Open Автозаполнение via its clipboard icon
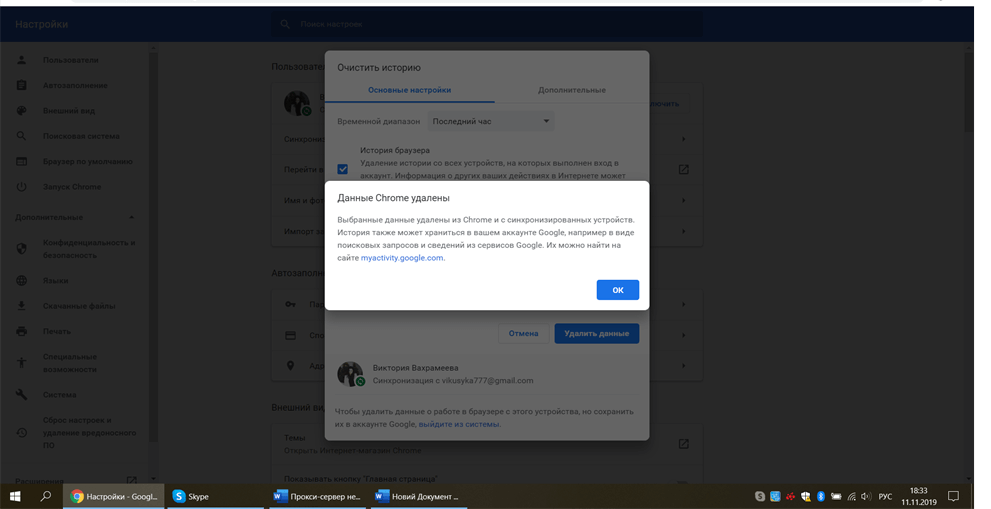 [x=21, y=85]
